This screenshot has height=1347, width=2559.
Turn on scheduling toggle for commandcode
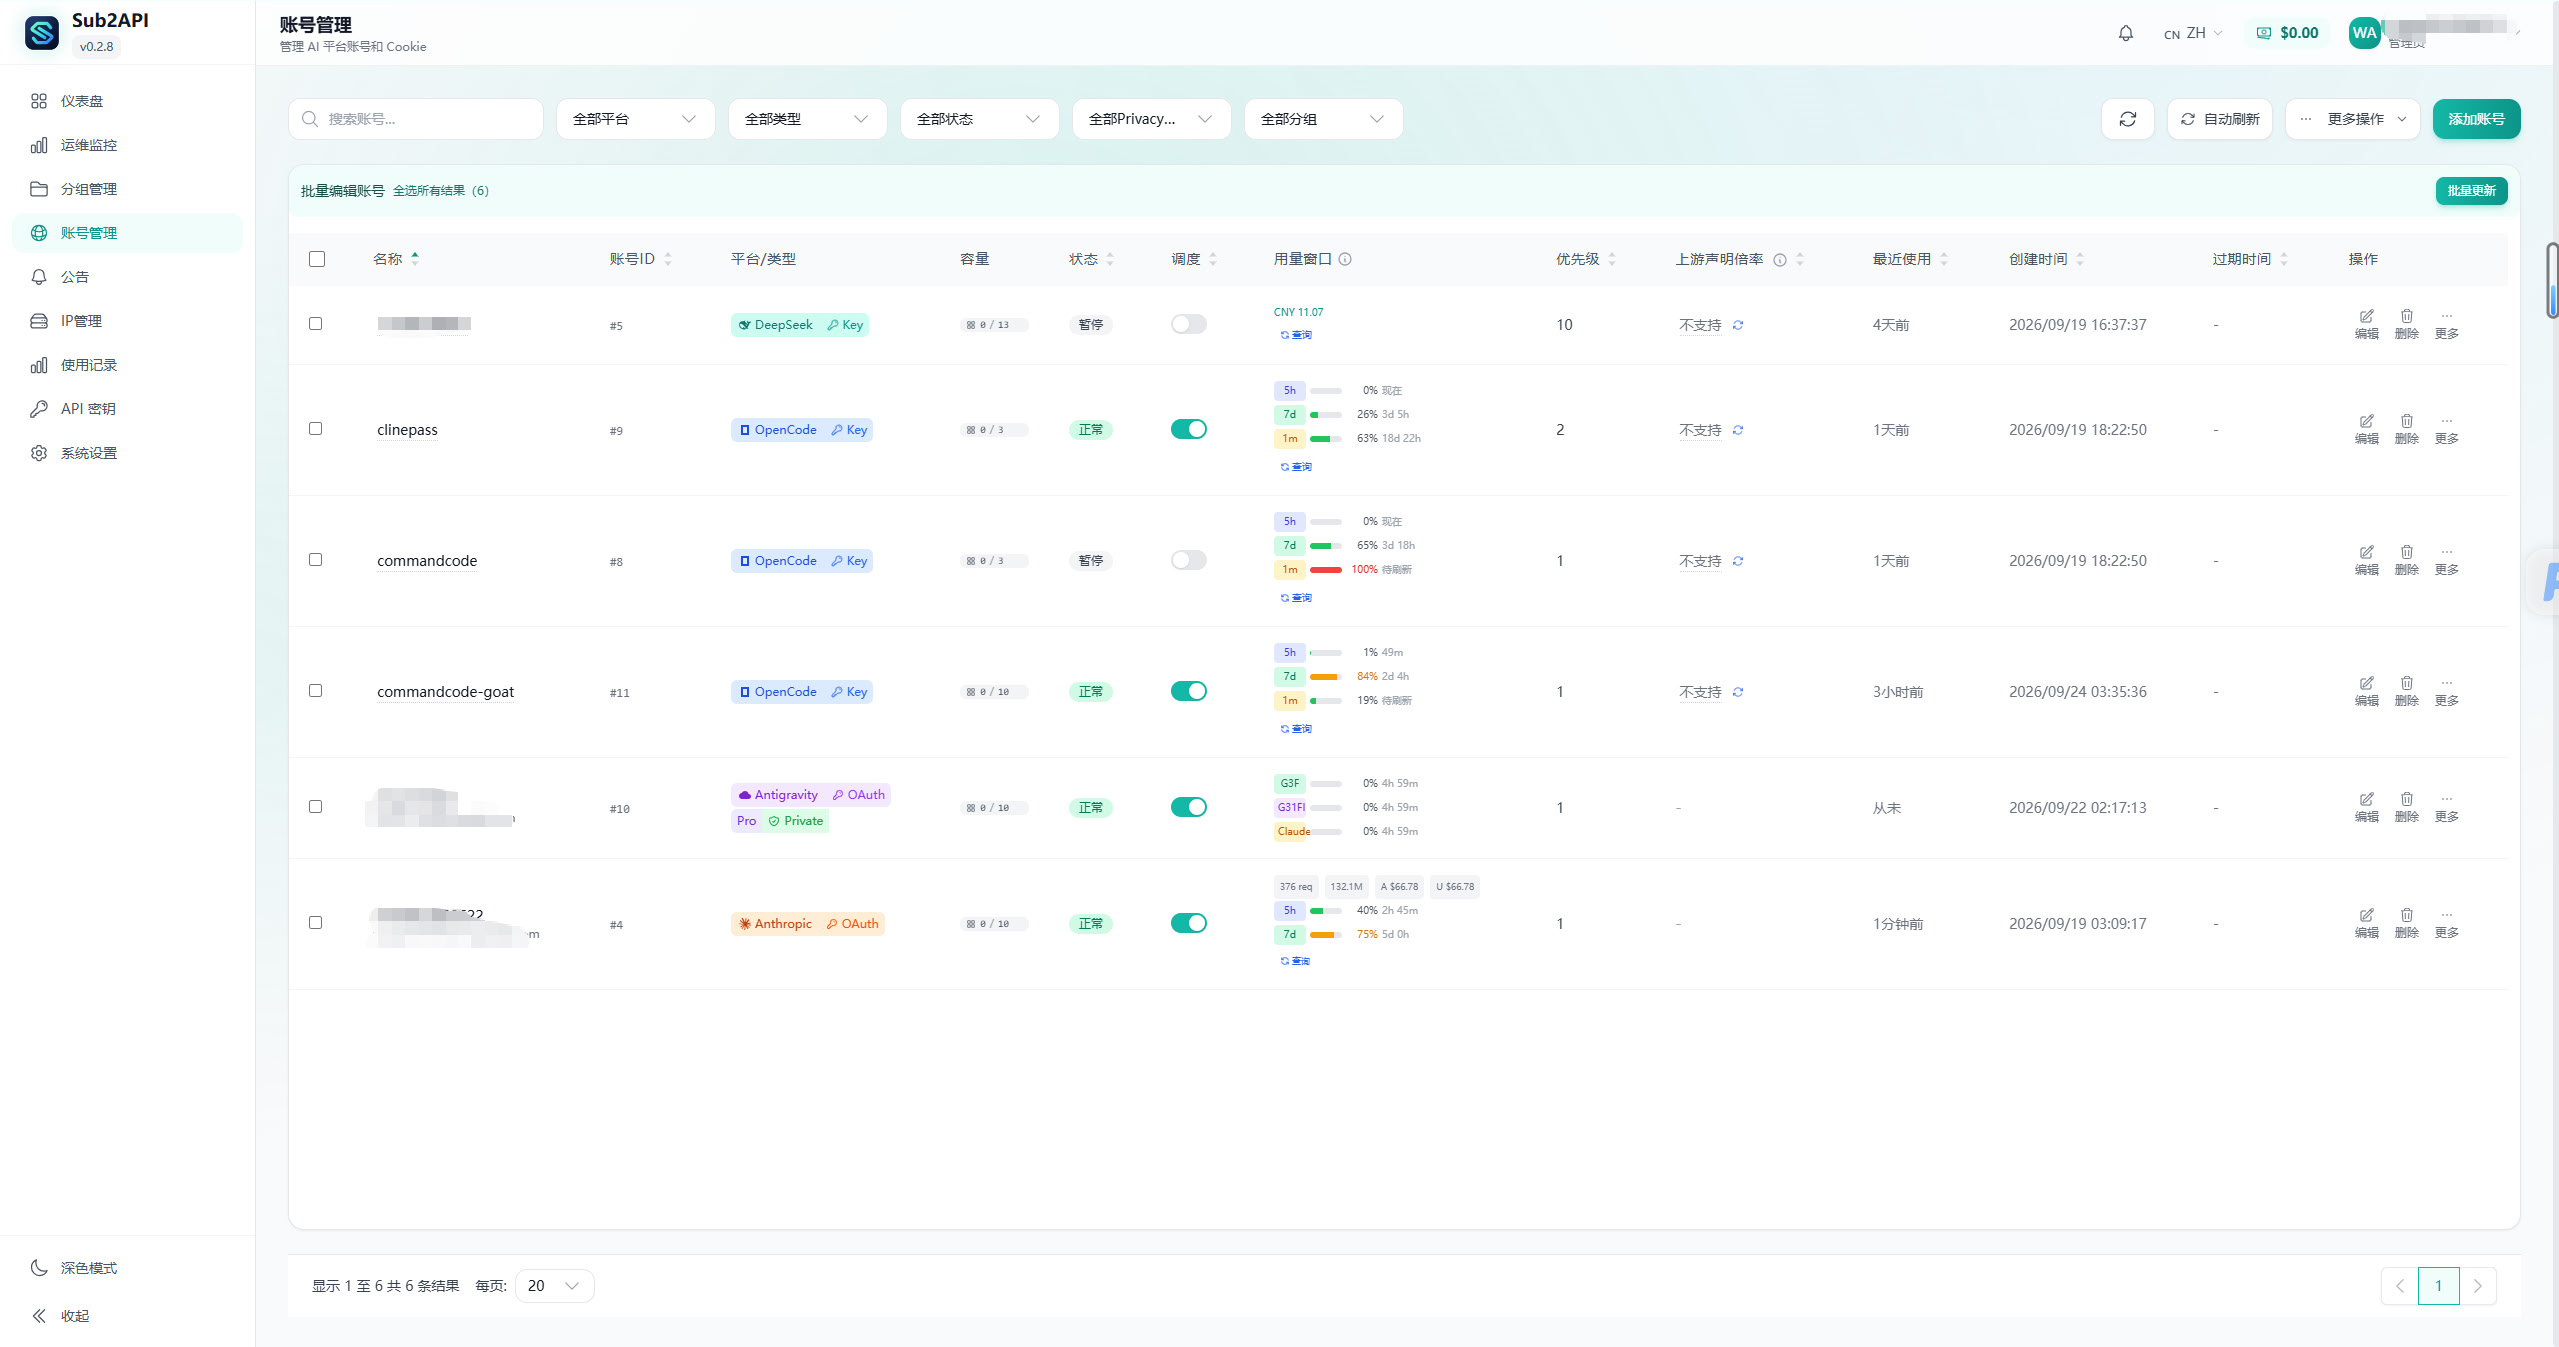[x=1188, y=560]
